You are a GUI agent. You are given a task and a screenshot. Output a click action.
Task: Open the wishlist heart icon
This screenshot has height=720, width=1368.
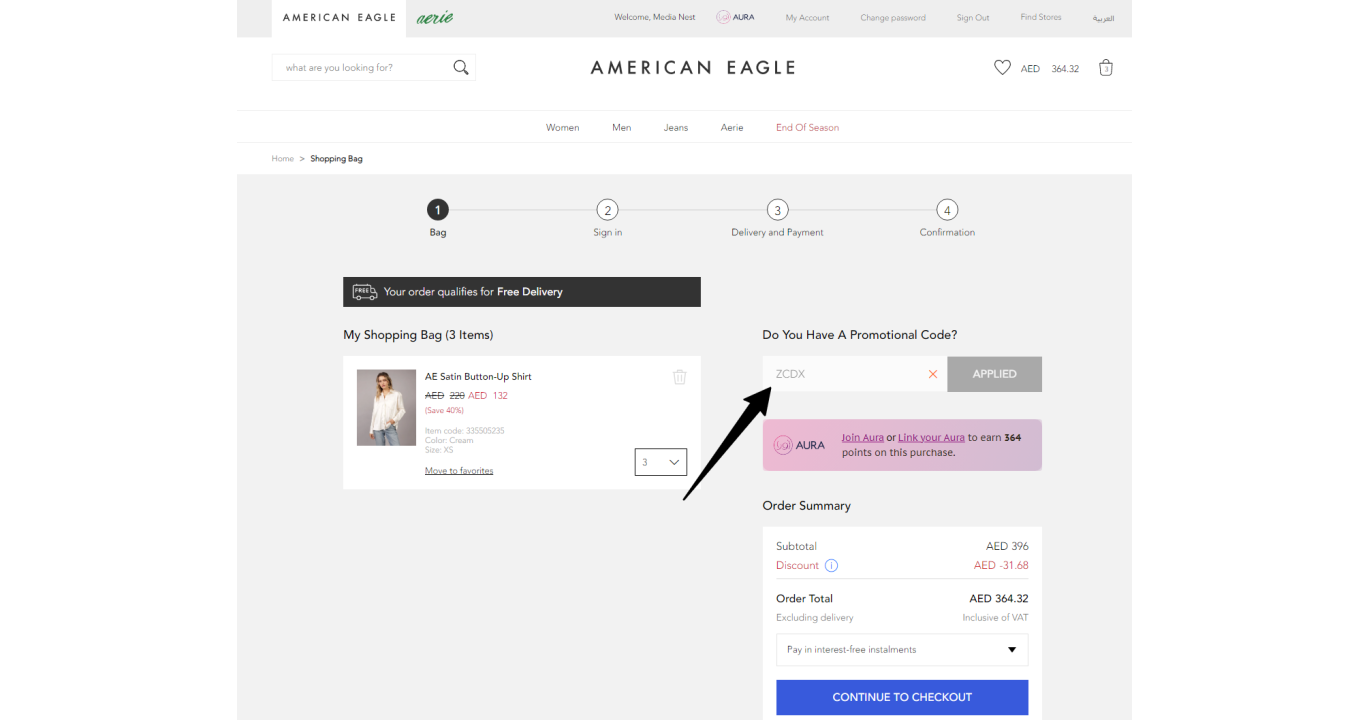coord(1002,68)
